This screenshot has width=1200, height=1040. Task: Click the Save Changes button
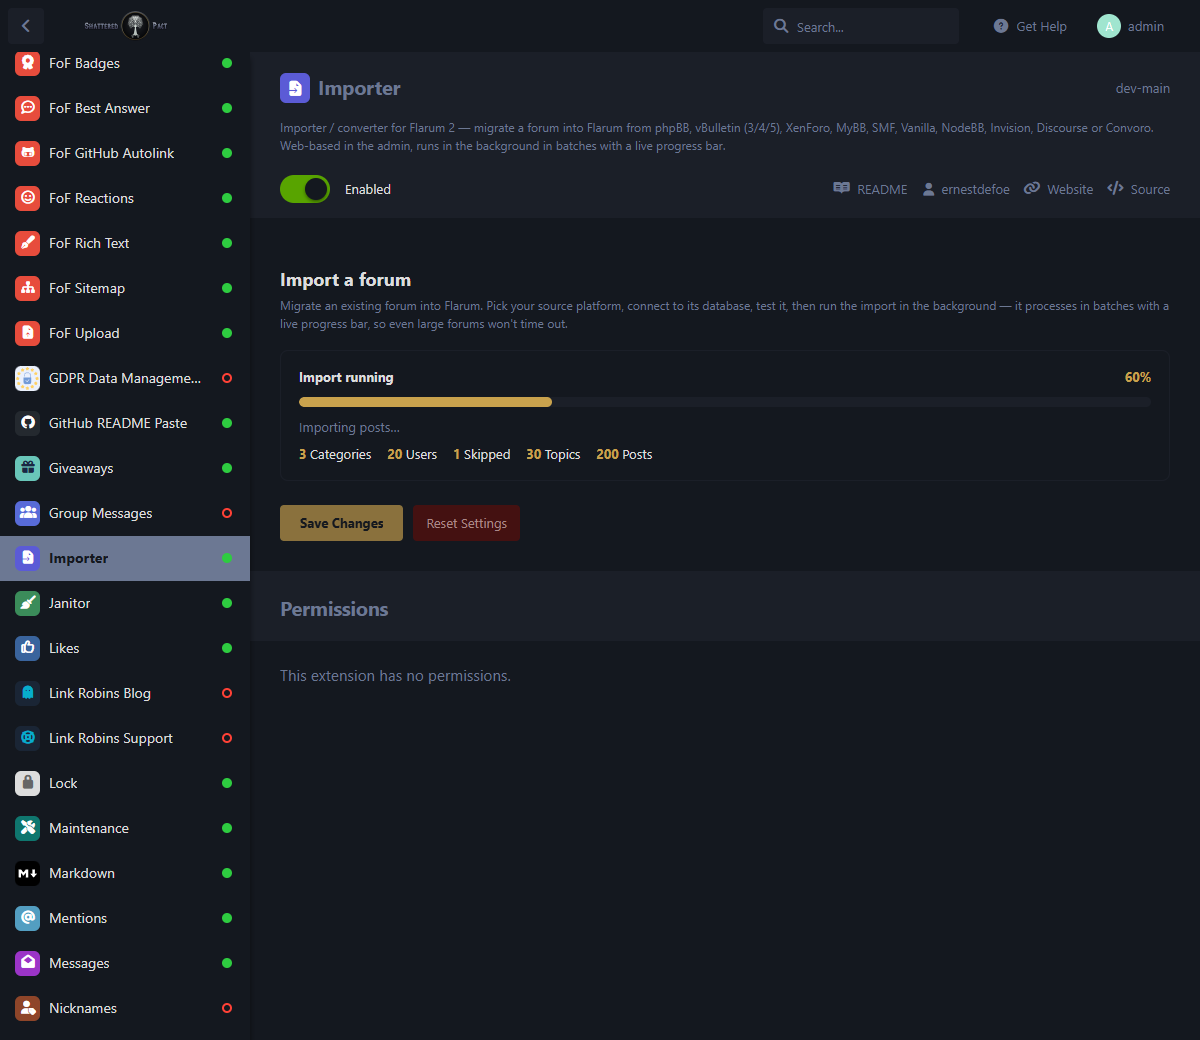(341, 523)
